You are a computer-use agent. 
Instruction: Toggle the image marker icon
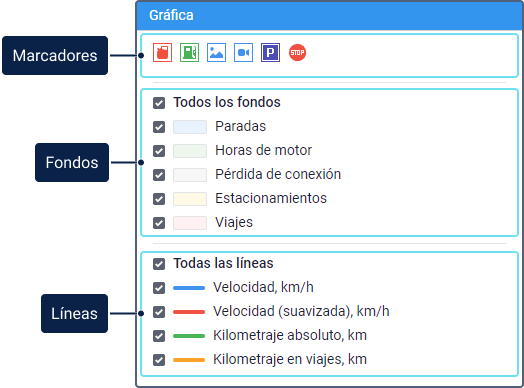point(217,52)
